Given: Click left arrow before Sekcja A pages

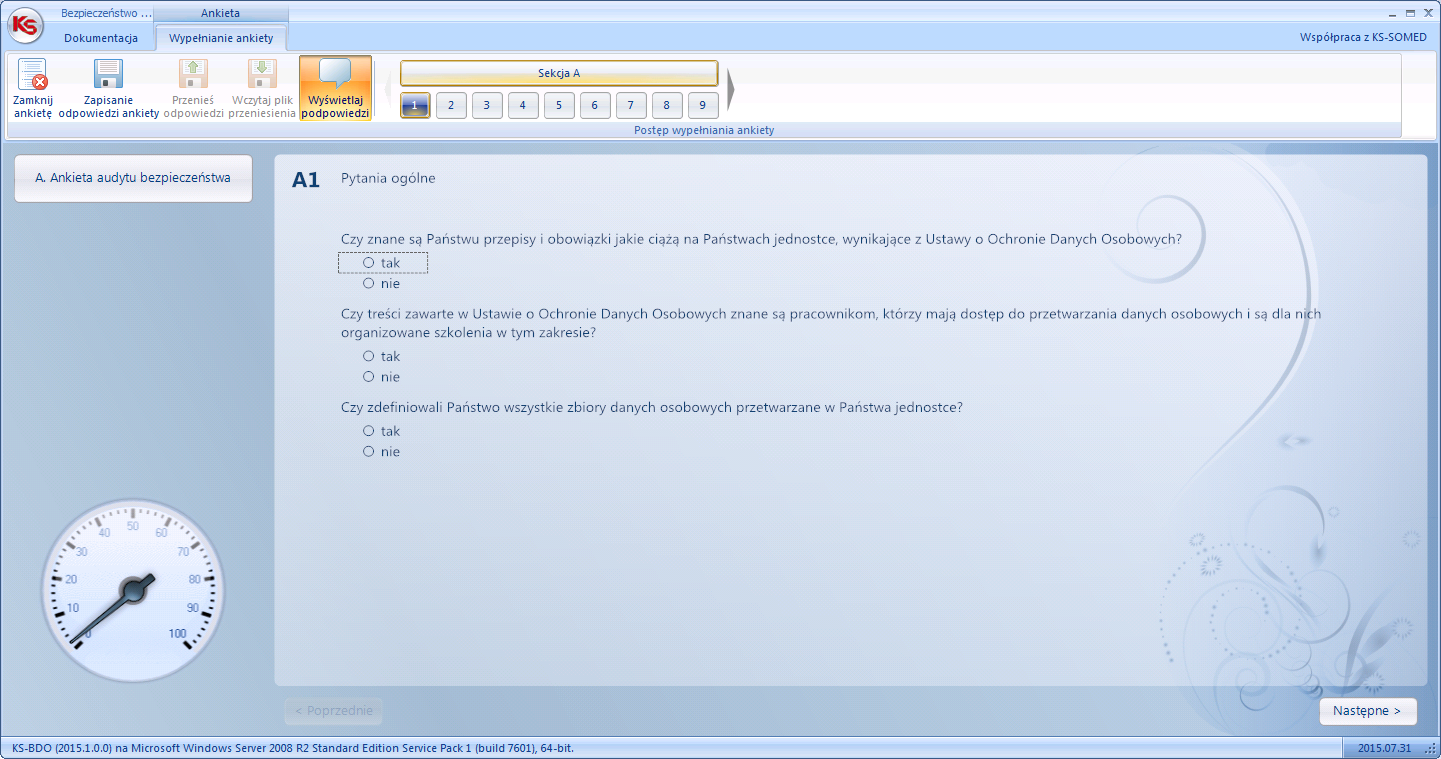Looking at the screenshot, I should pos(389,90).
